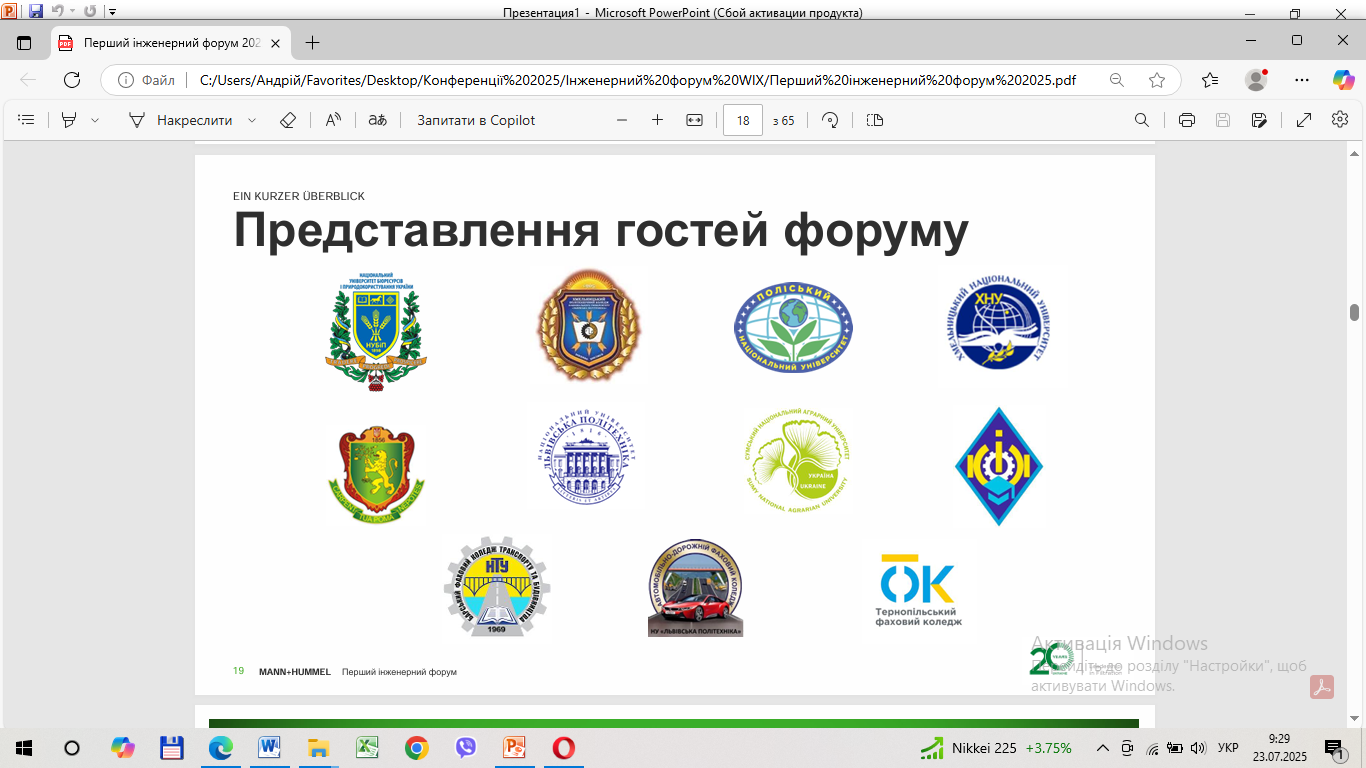1366x768 pixels.
Task: Print the PDF document
Action: click(1187, 120)
